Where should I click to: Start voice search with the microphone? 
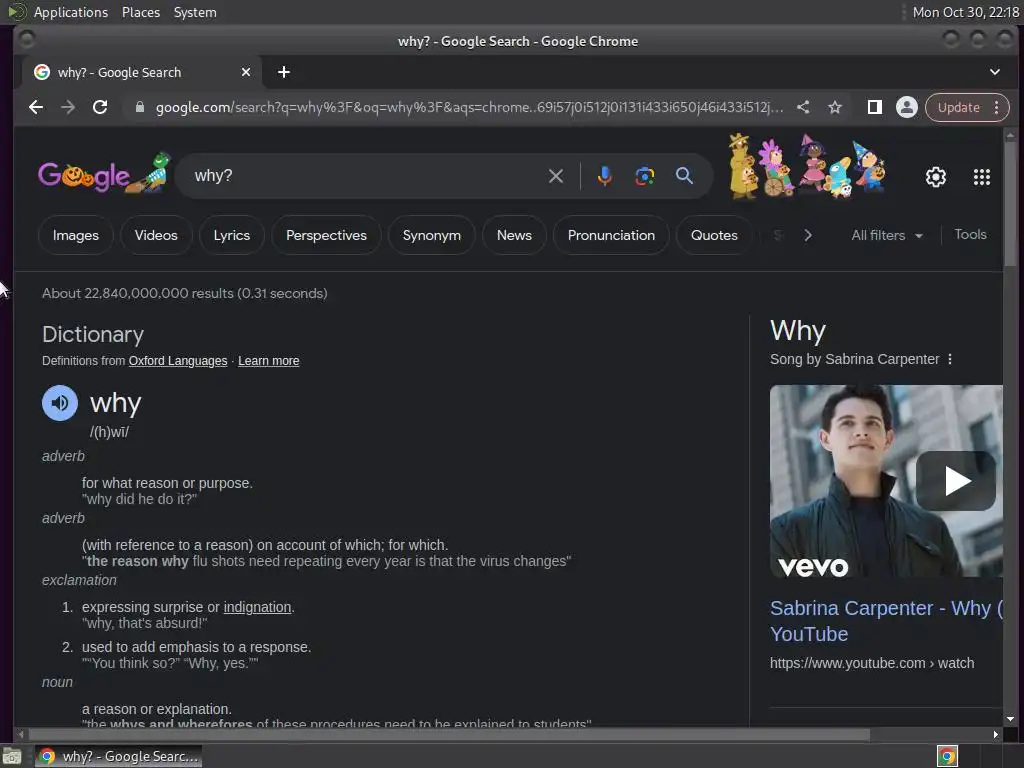pyautogui.click(x=605, y=176)
